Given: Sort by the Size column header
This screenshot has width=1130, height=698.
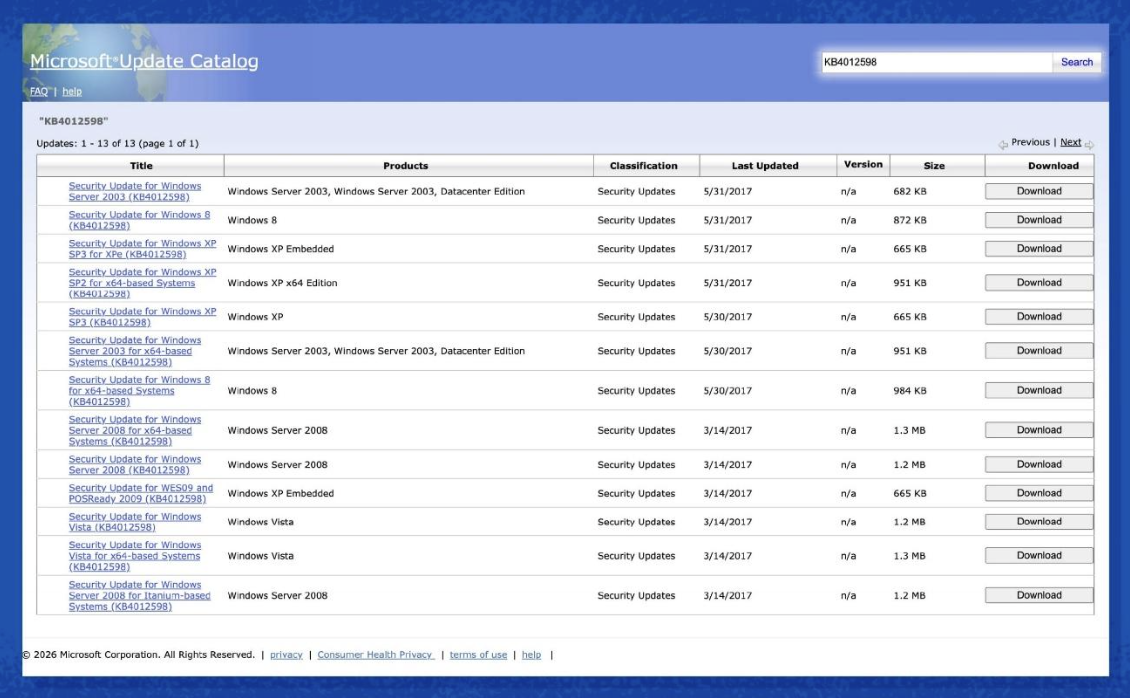Looking at the screenshot, I should 934,166.
